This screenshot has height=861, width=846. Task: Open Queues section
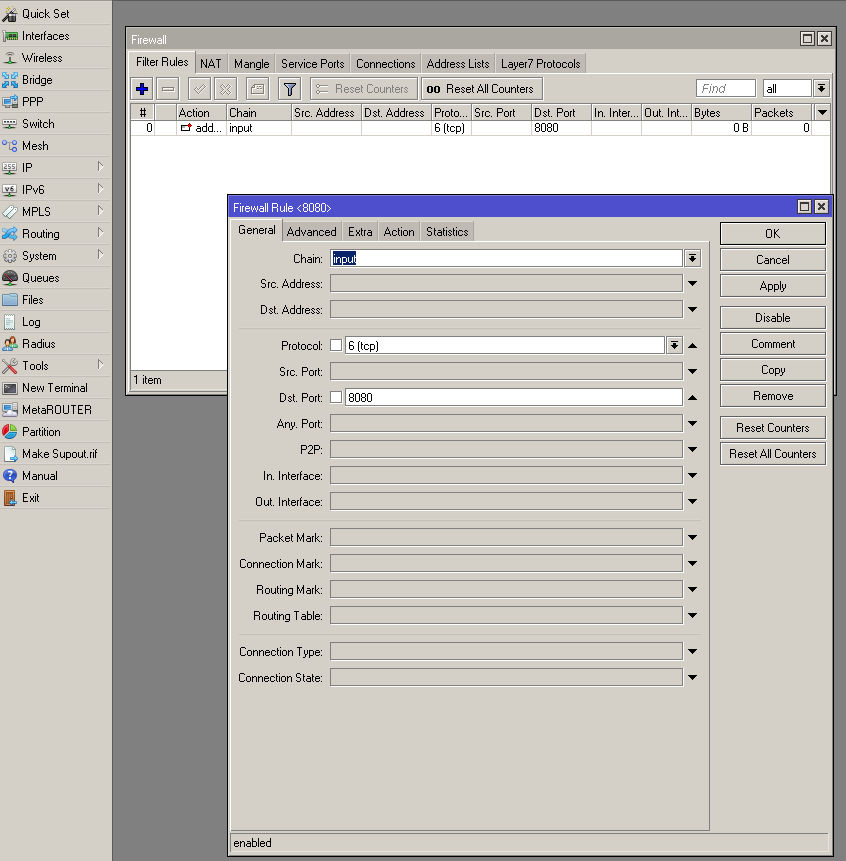(55, 278)
